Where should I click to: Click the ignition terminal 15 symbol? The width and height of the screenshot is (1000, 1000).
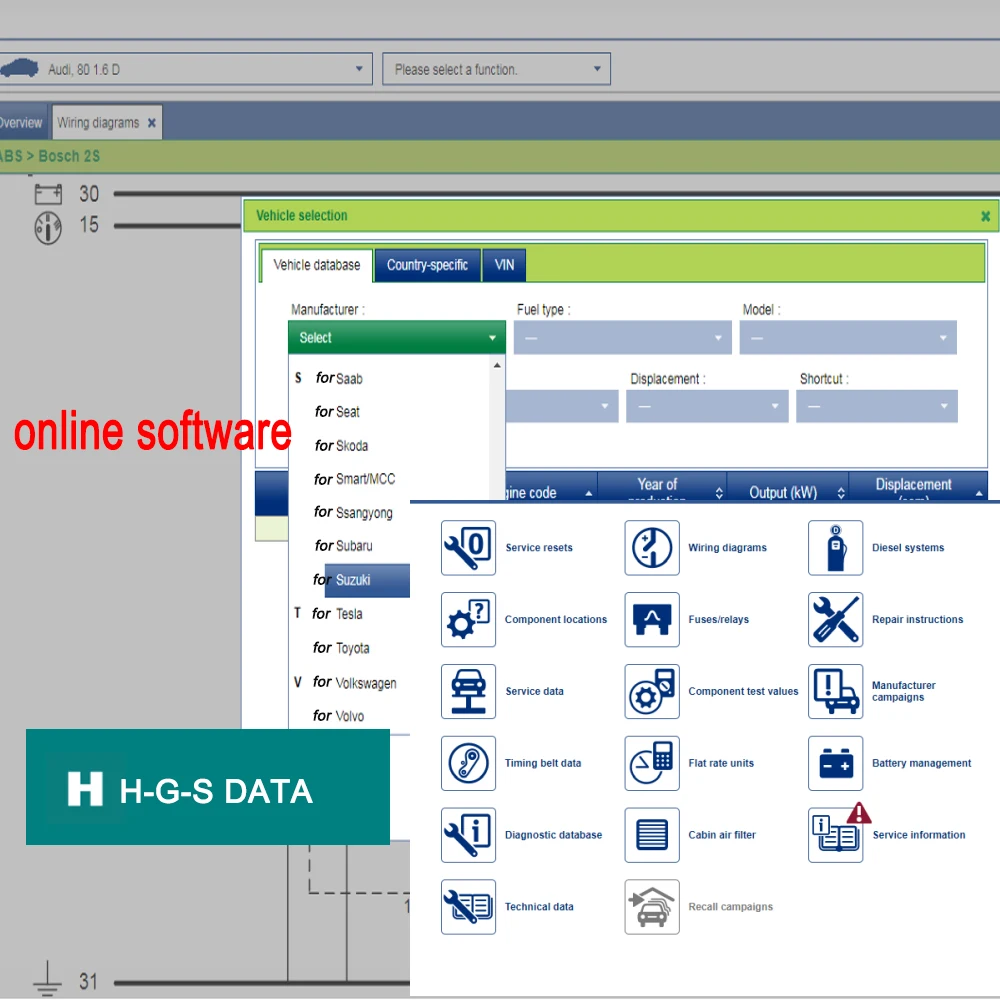coord(48,228)
